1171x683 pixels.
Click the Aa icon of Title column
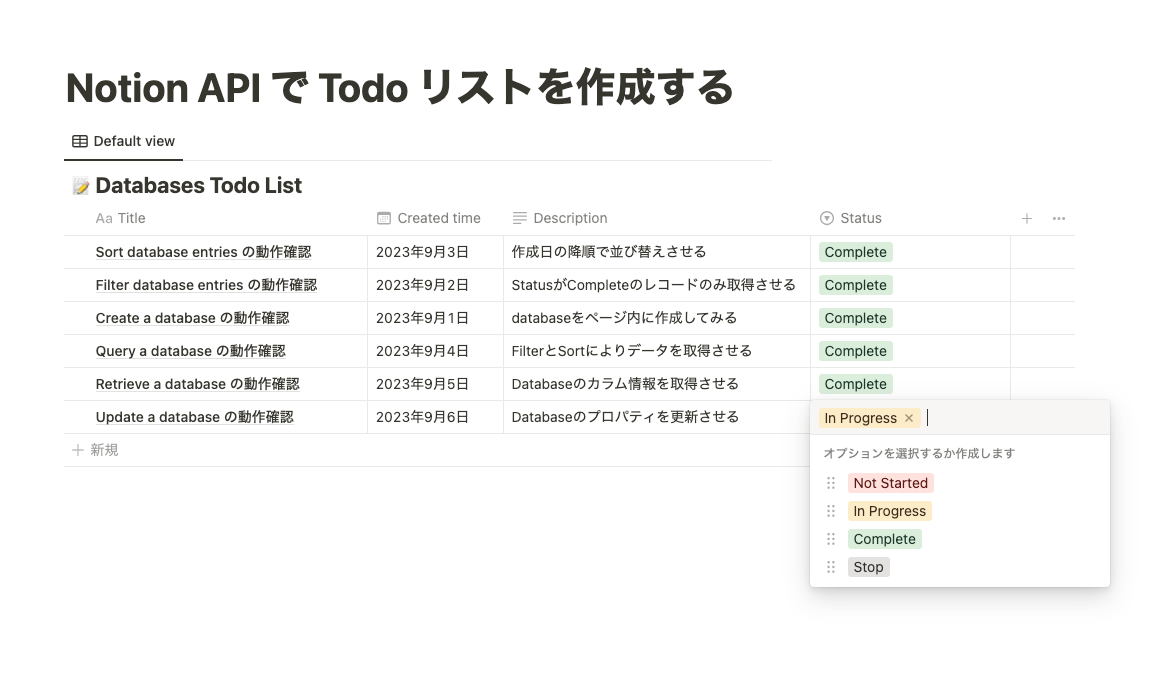click(x=104, y=219)
